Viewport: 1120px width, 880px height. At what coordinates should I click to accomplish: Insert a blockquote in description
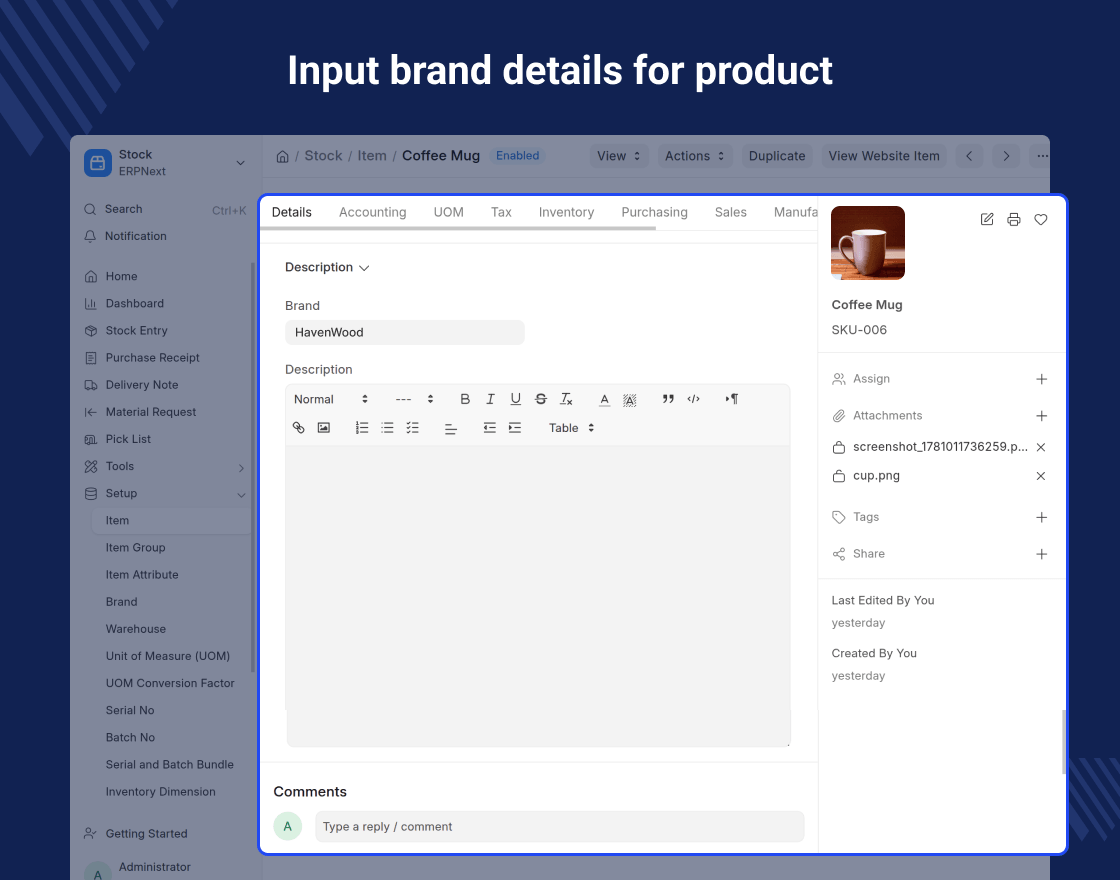(668, 399)
